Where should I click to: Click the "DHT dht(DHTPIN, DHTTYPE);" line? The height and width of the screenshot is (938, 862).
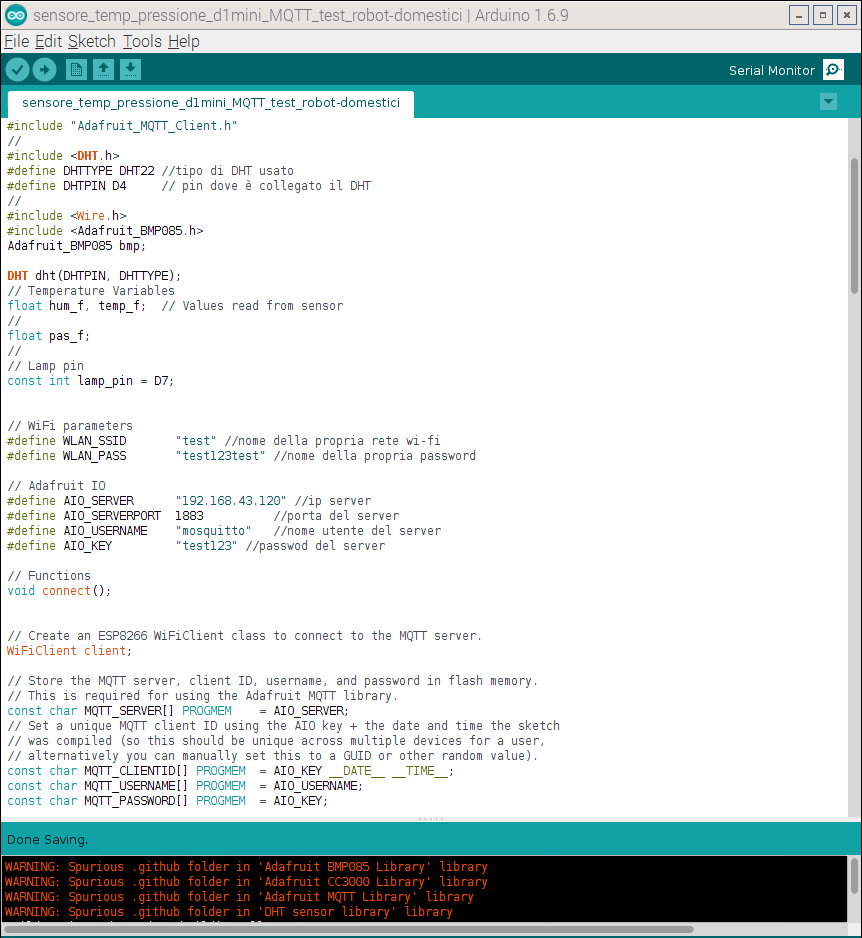(94, 276)
